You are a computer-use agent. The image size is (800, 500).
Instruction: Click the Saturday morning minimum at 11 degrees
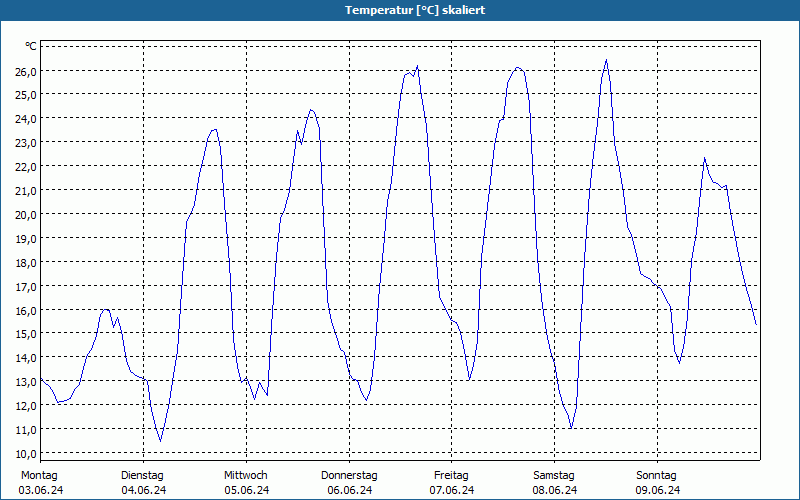(x=571, y=428)
